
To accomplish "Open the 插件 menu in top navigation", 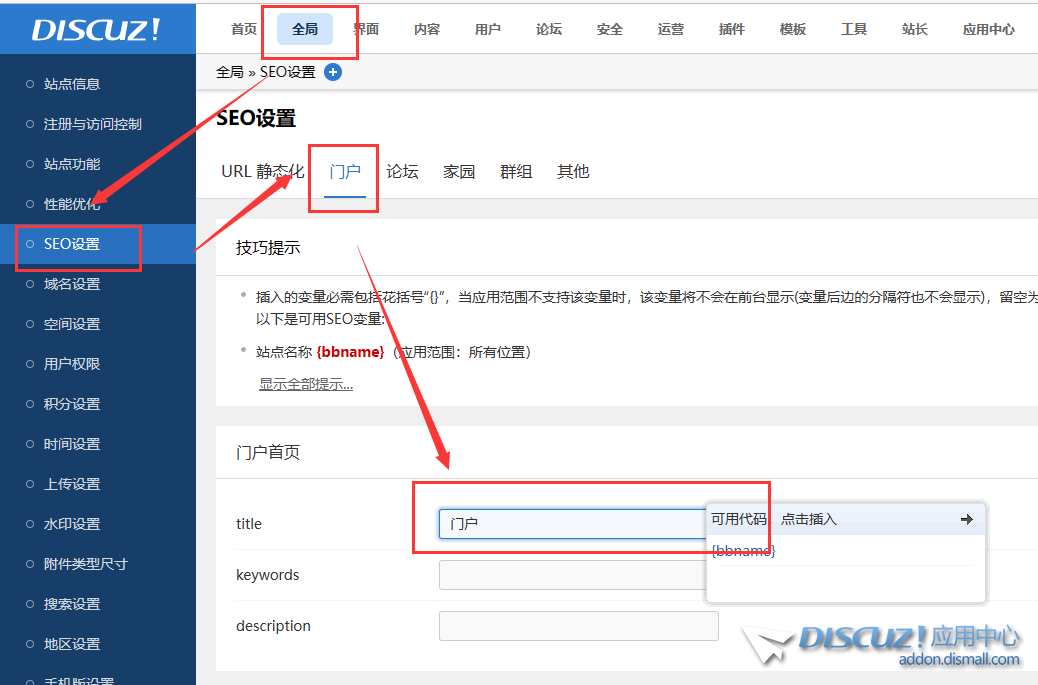I will 731,29.
